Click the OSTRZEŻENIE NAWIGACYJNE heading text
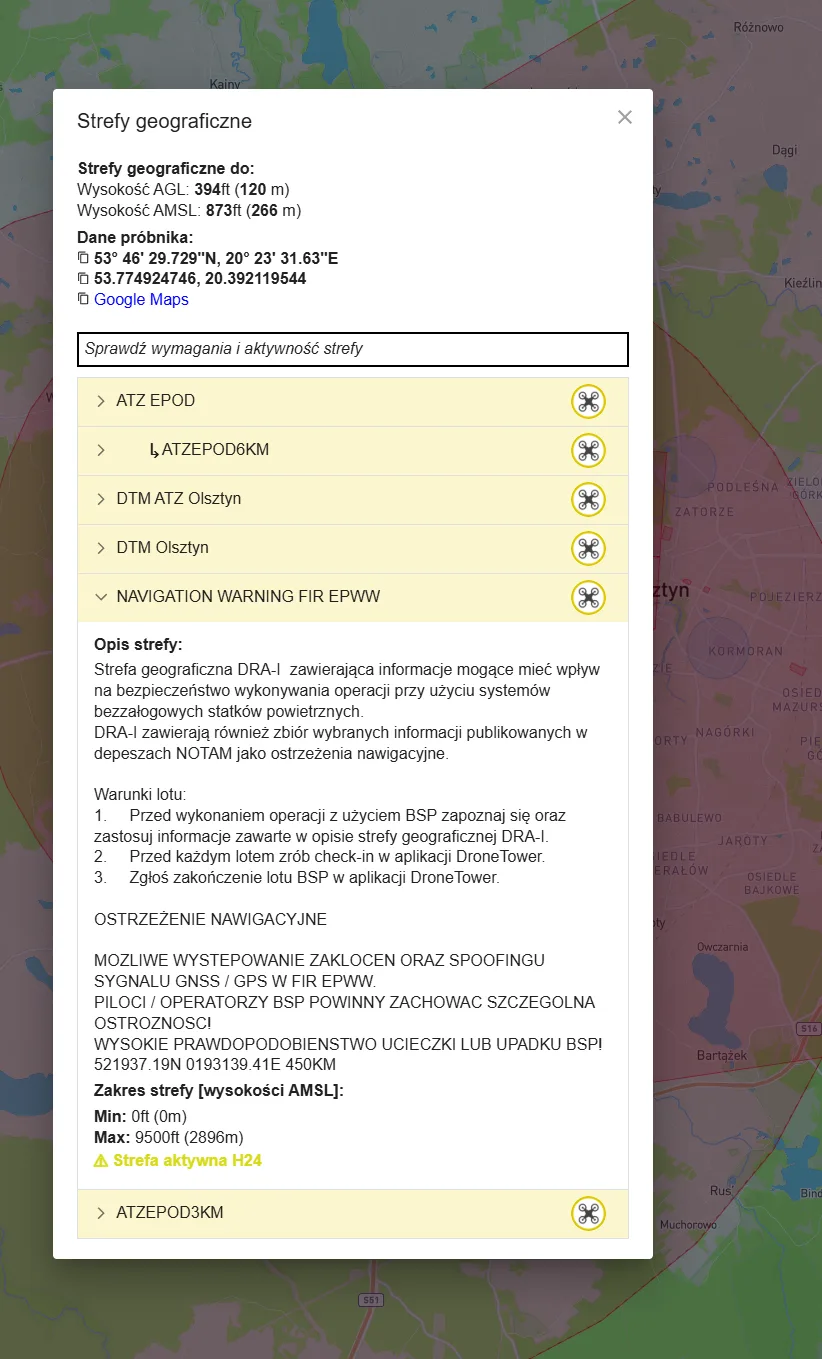The image size is (822, 1359). (x=210, y=919)
